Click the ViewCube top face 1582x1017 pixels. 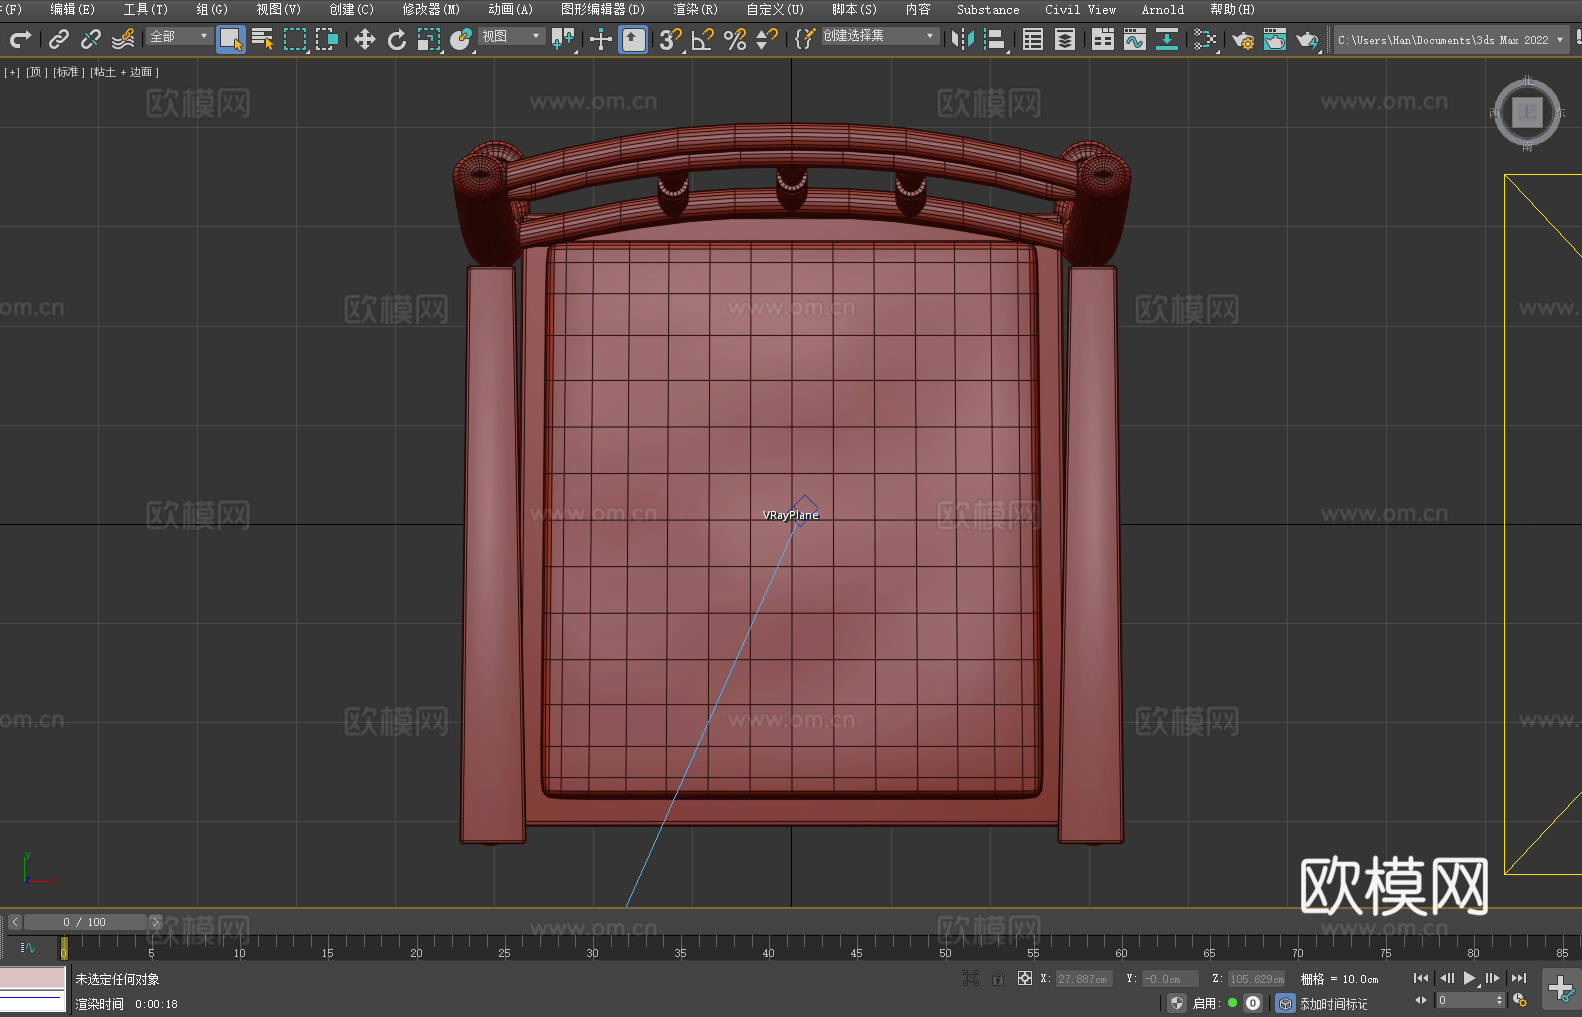1527,113
